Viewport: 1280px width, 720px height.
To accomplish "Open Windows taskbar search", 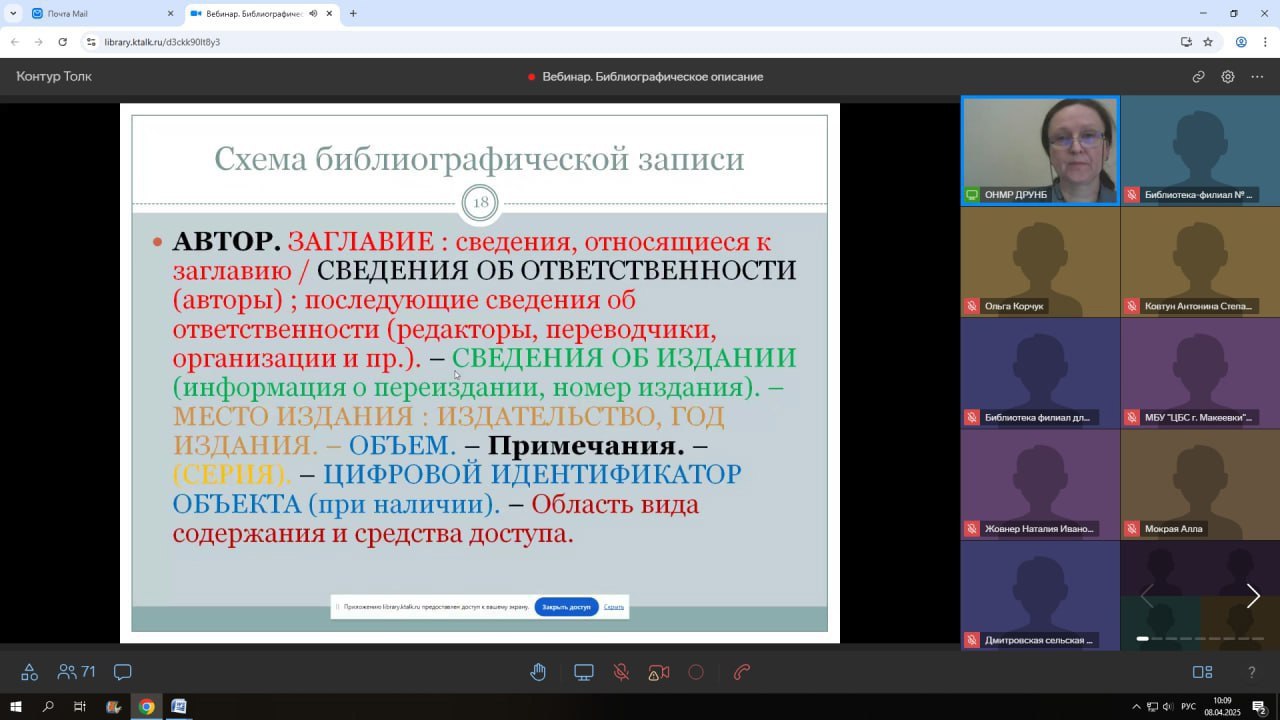I will pos(48,706).
